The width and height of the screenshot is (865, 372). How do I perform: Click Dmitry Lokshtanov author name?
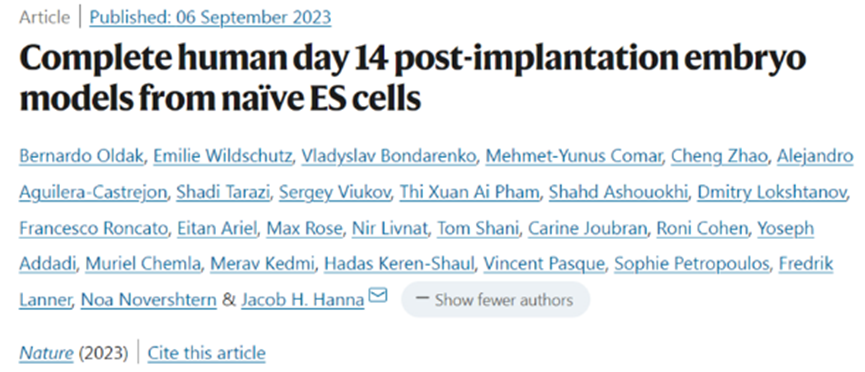[x=772, y=192]
